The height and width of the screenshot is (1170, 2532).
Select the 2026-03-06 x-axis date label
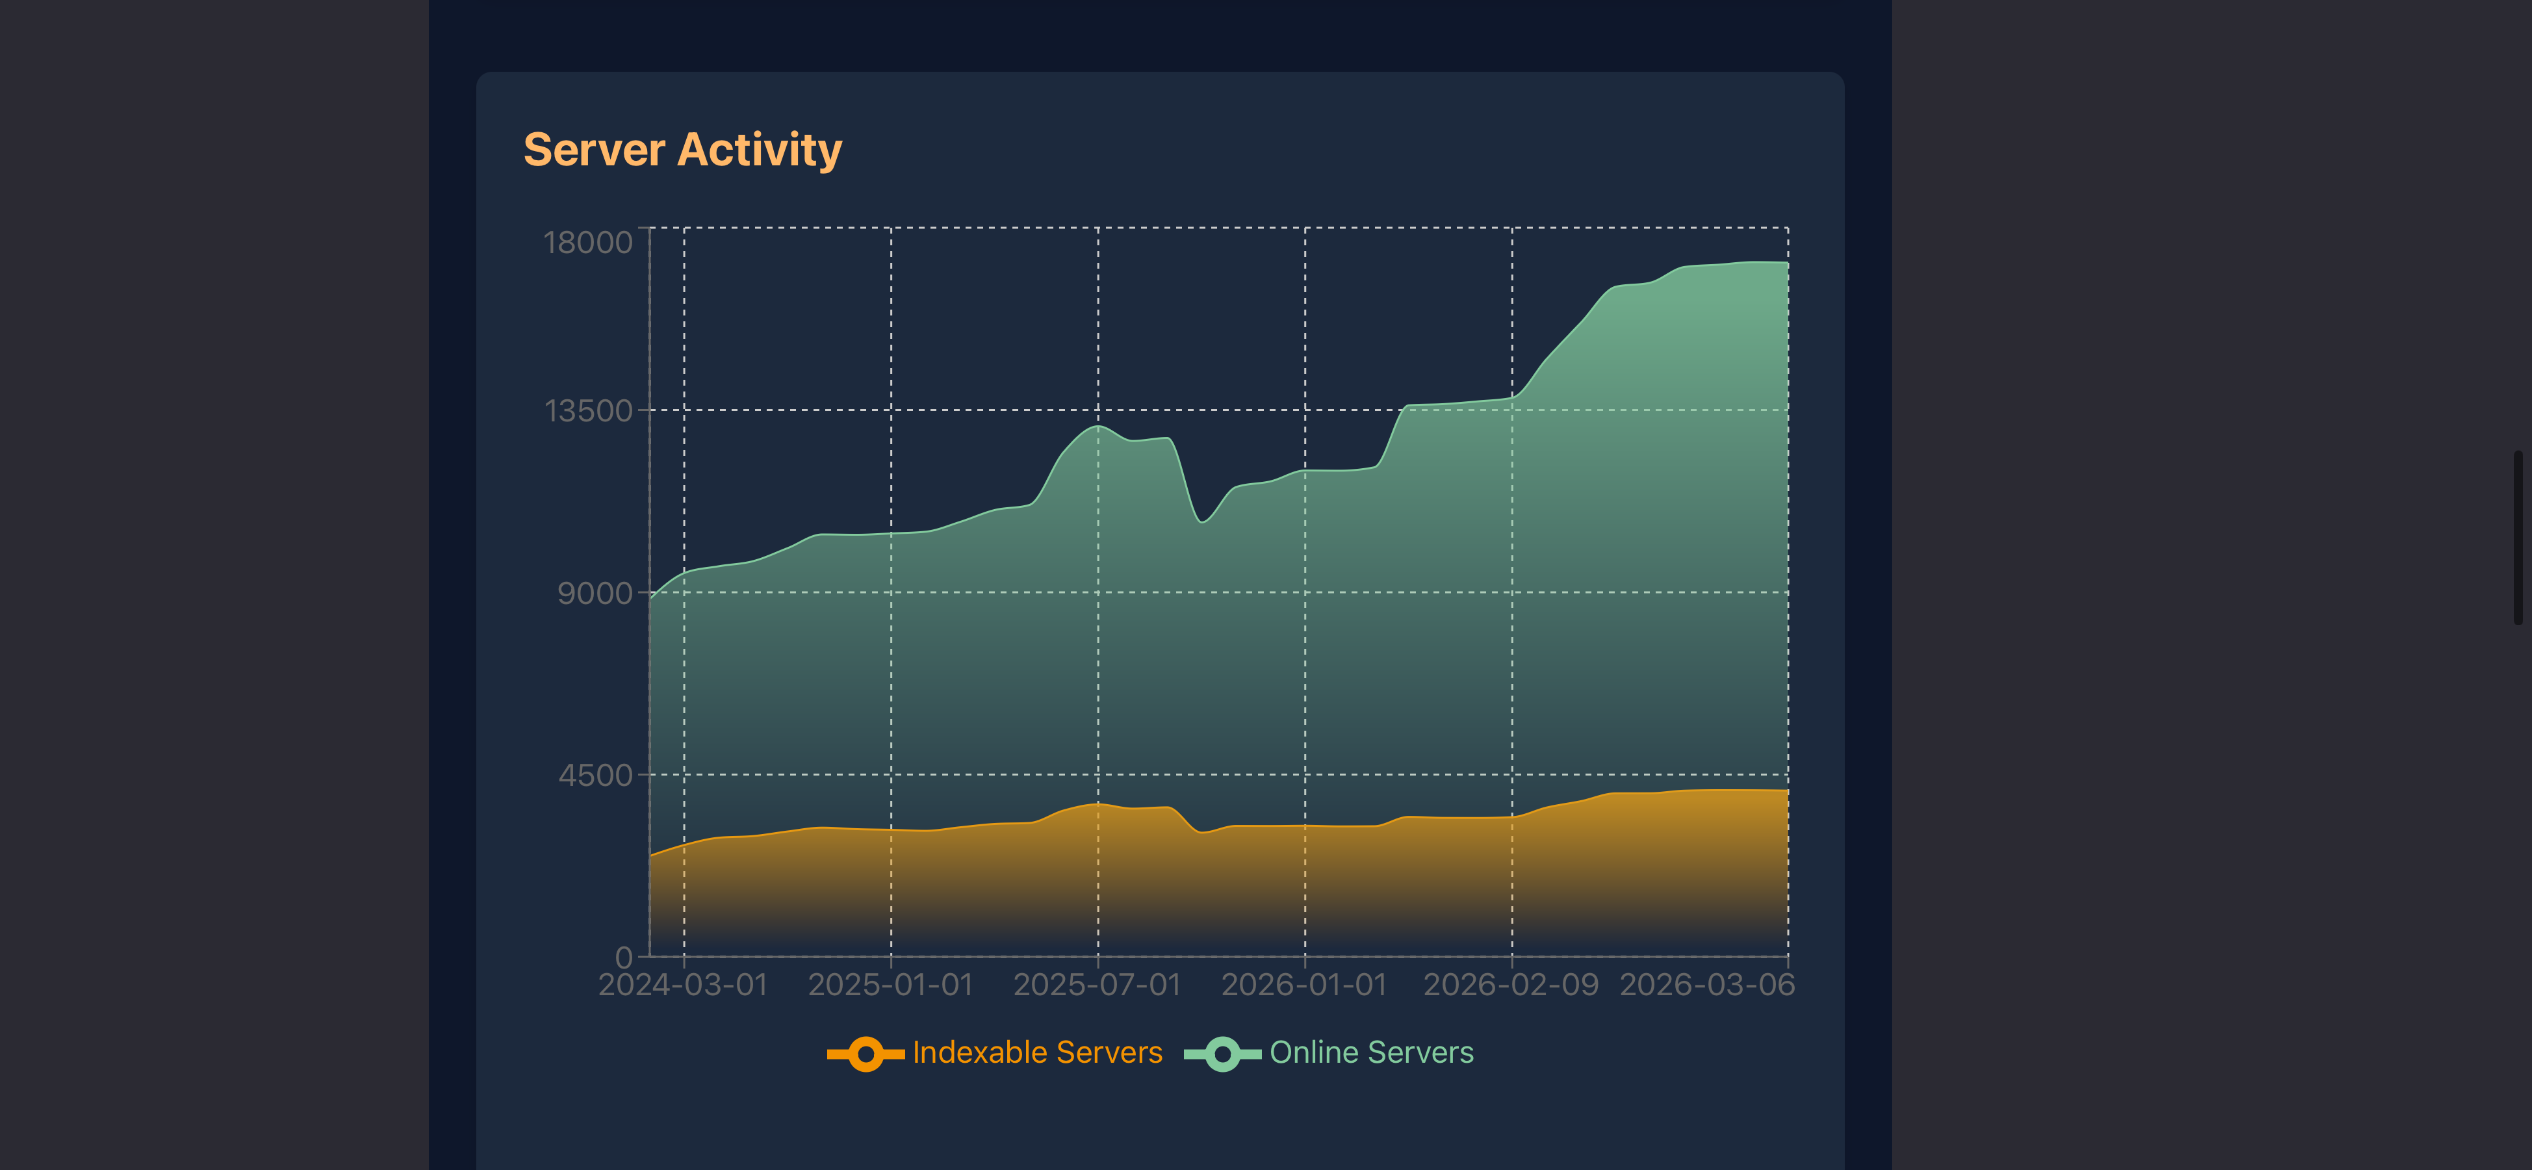pos(1707,985)
